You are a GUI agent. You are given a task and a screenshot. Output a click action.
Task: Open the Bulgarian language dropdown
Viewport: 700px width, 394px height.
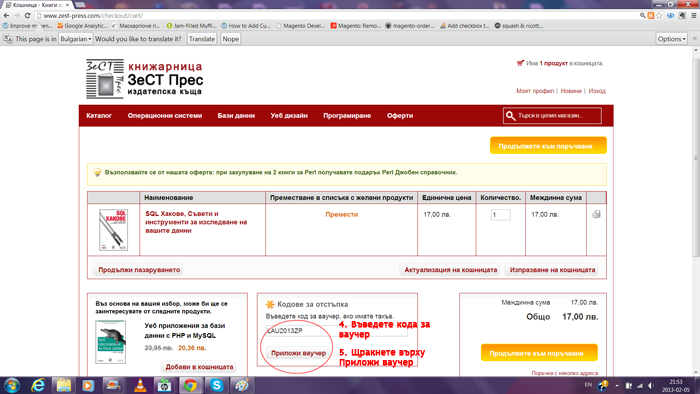click(75, 39)
